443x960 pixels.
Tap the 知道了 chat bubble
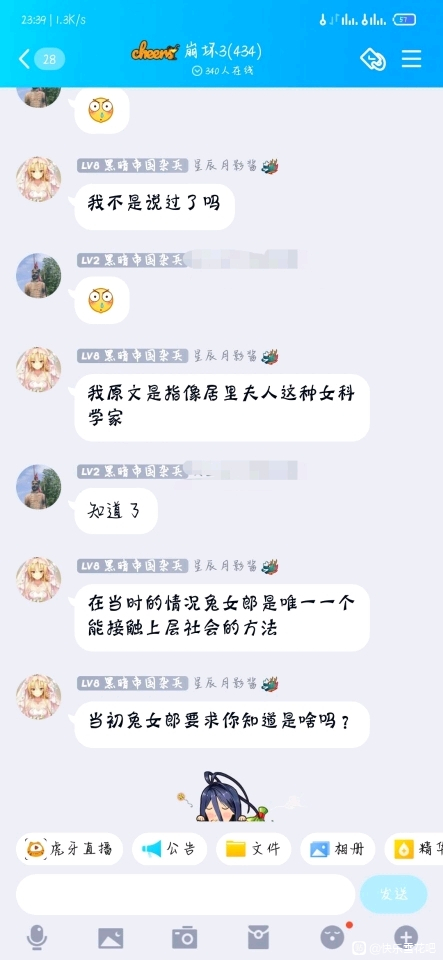(116, 511)
